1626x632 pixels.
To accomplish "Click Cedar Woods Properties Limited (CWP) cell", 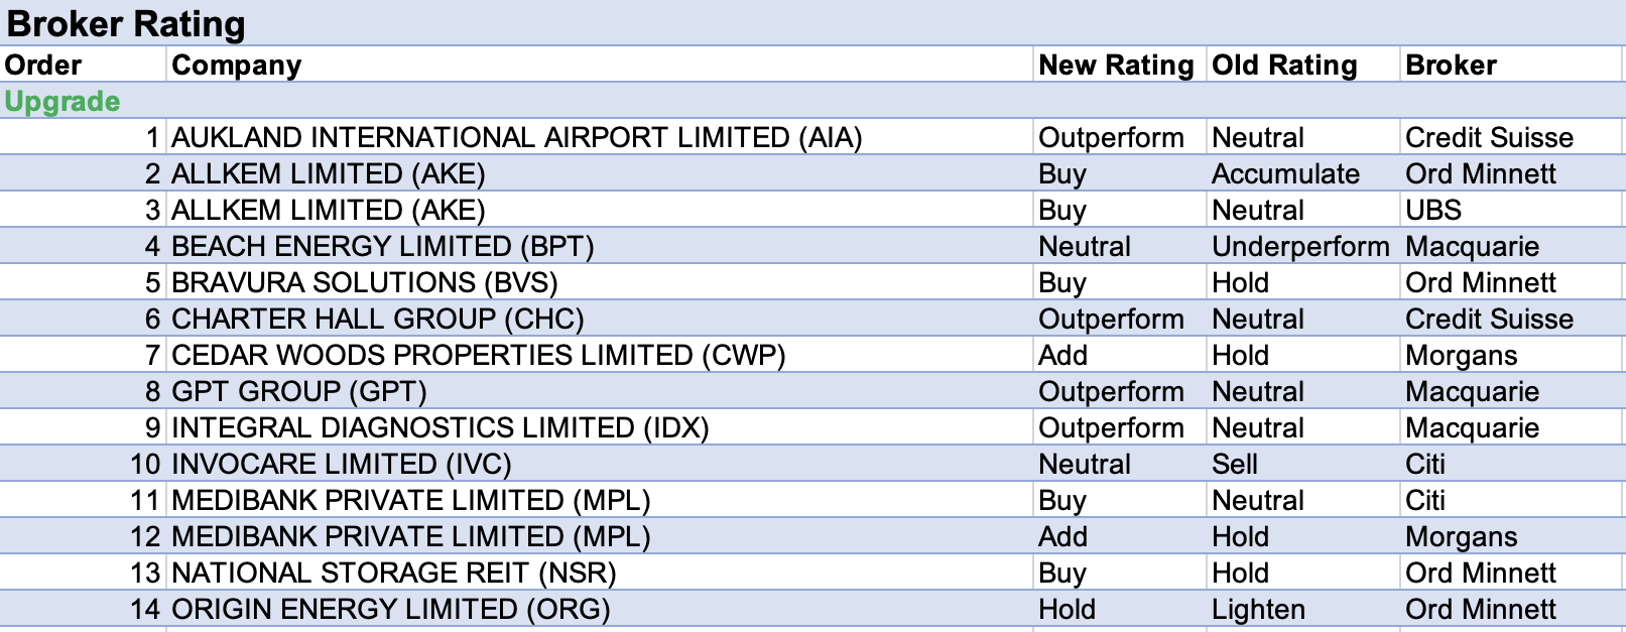I will [x=478, y=355].
